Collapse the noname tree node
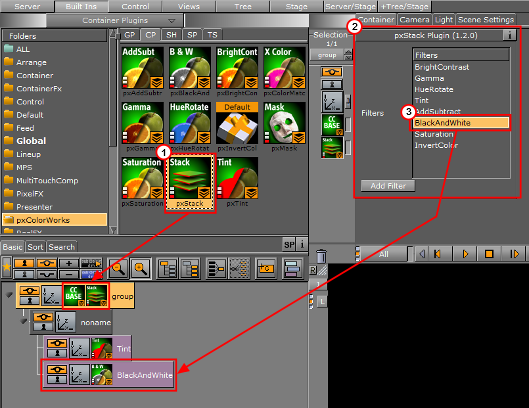The width and height of the screenshot is (529, 408). tap(23, 321)
